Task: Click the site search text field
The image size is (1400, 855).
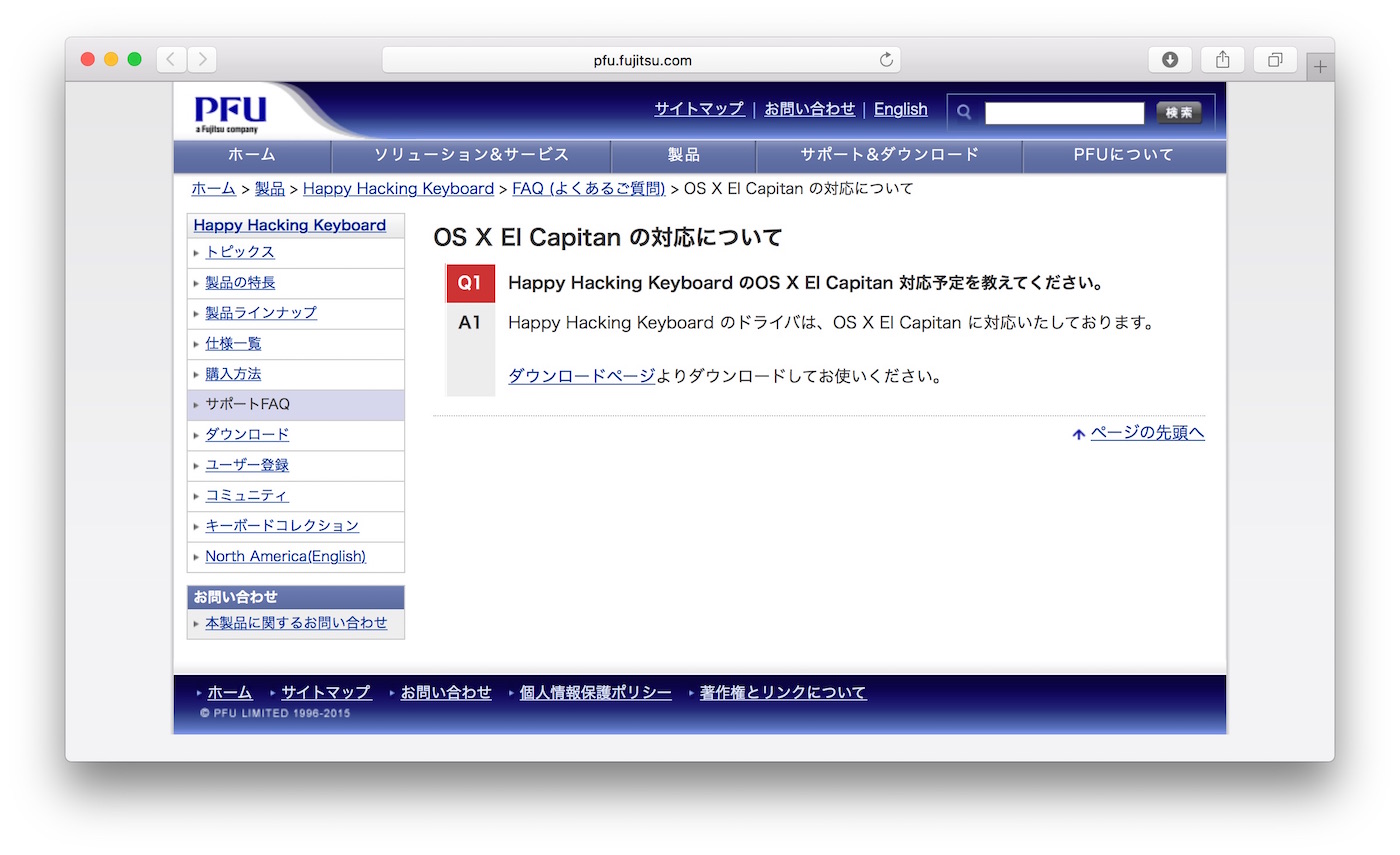Action: pos(1064,113)
